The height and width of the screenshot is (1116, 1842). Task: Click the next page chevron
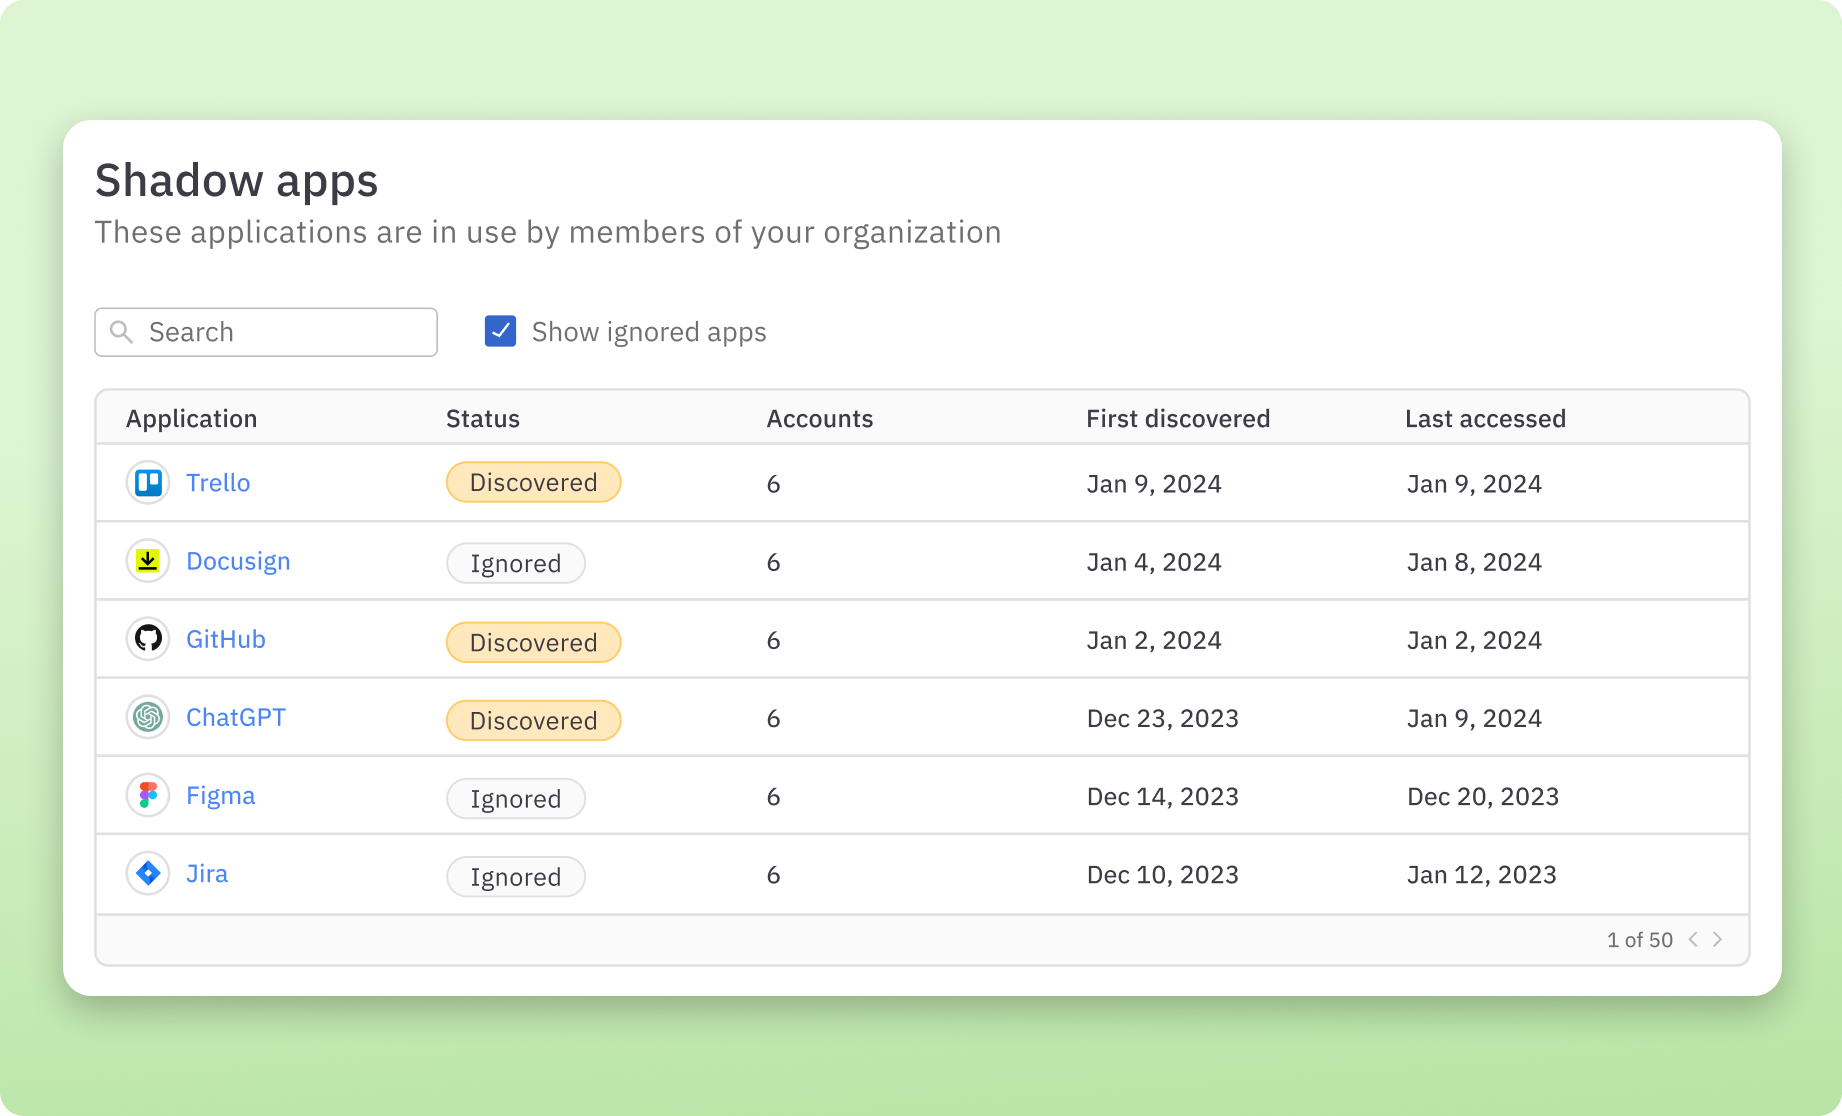[1718, 939]
